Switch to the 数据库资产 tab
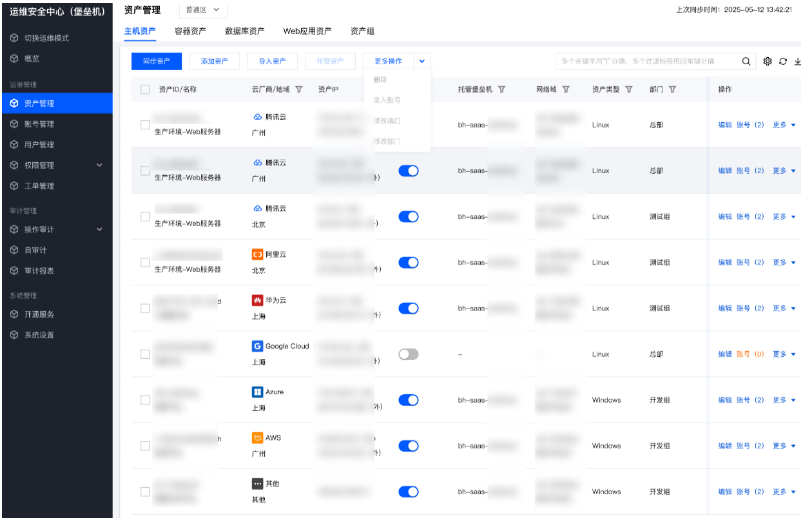The height and width of the screenshot is (521, 807). (x=245, y=32)
